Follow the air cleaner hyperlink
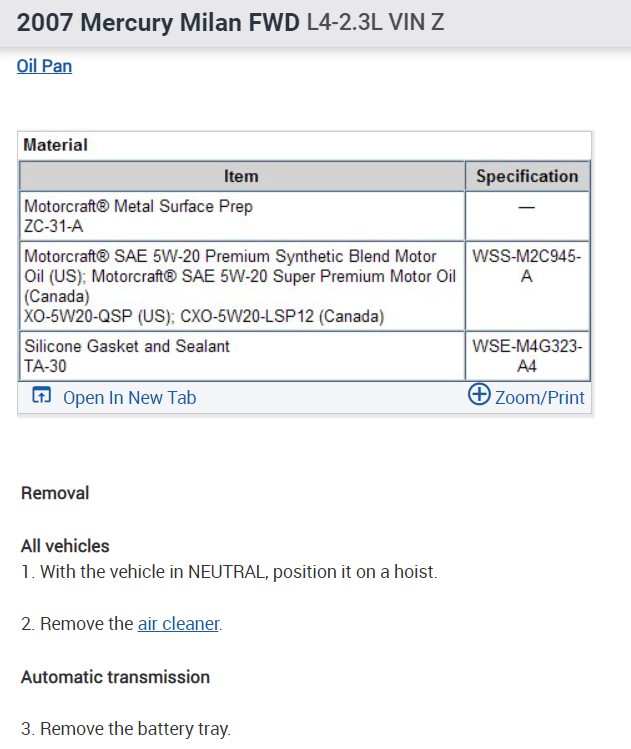The width and height of the screenshot is (631, 749). 178,624
